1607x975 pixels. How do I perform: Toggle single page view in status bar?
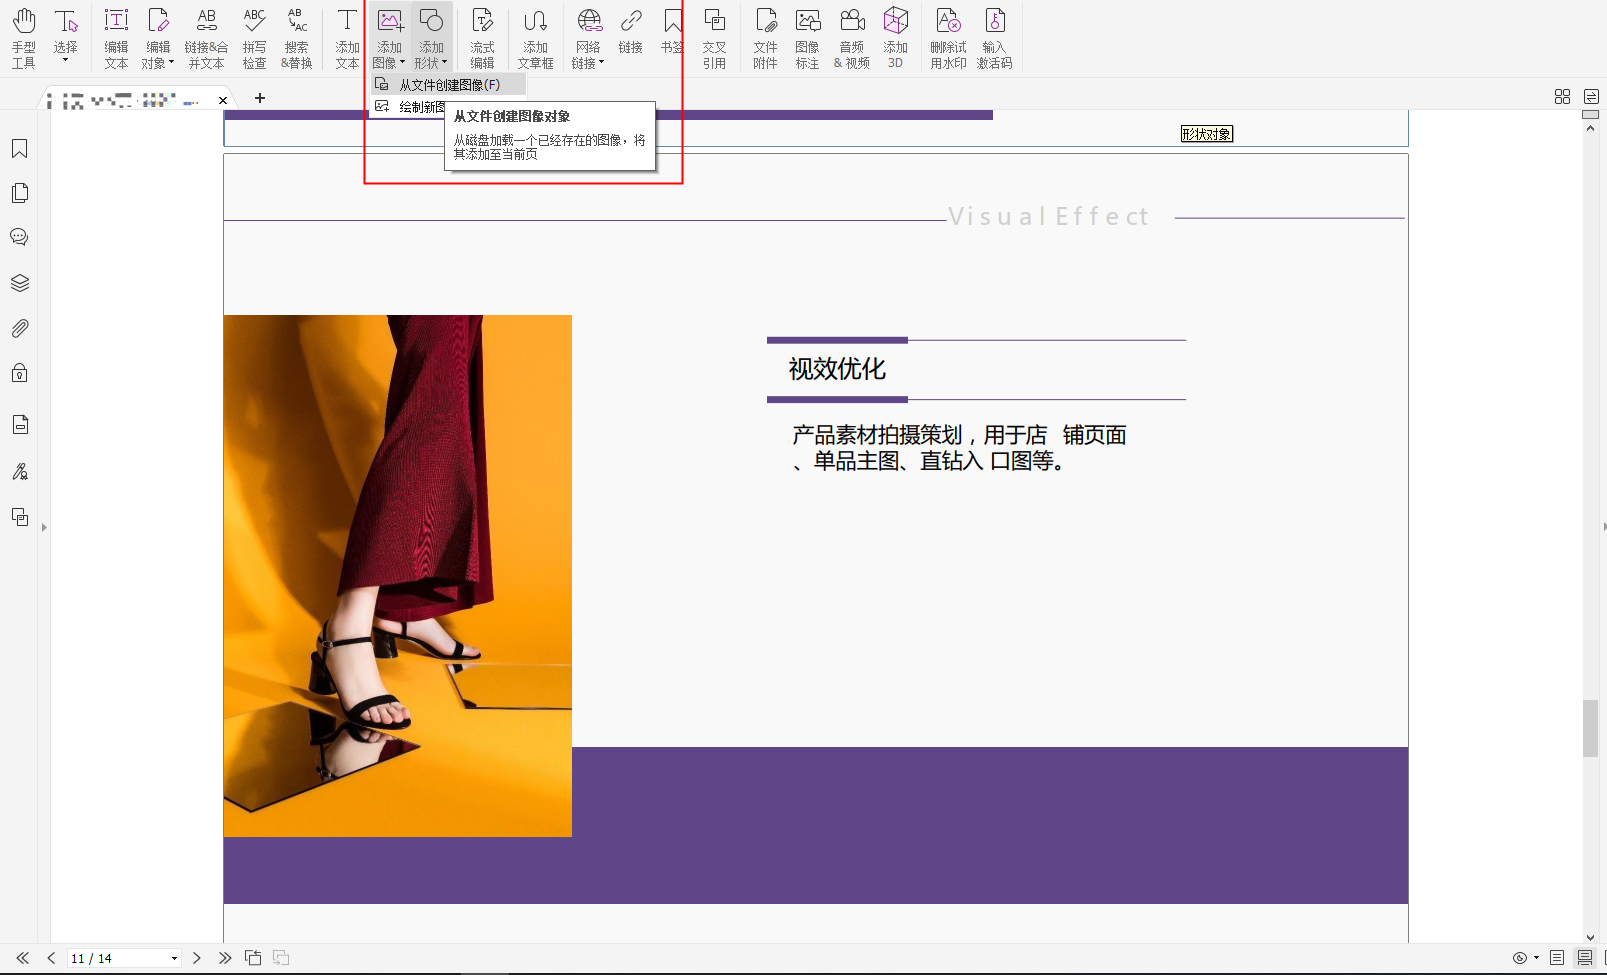click(1557, 958)
